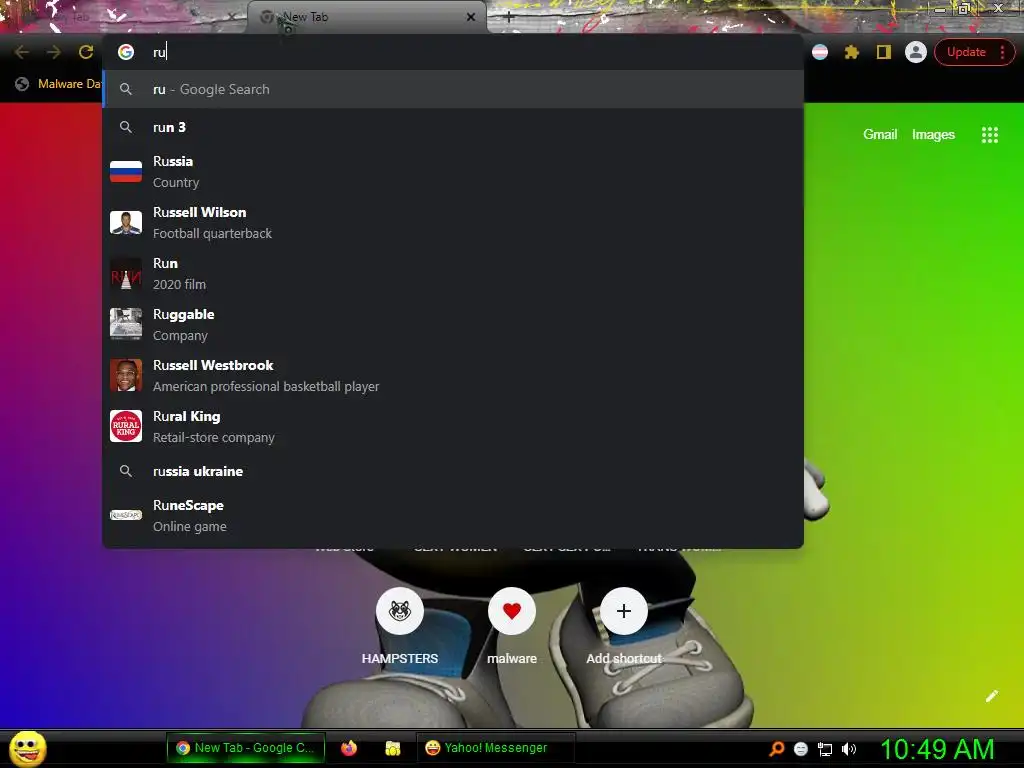The height and width of the screenshot is (768, 1024).
Task: Select the Russia country suggestion
Action: tap(453, 172)
